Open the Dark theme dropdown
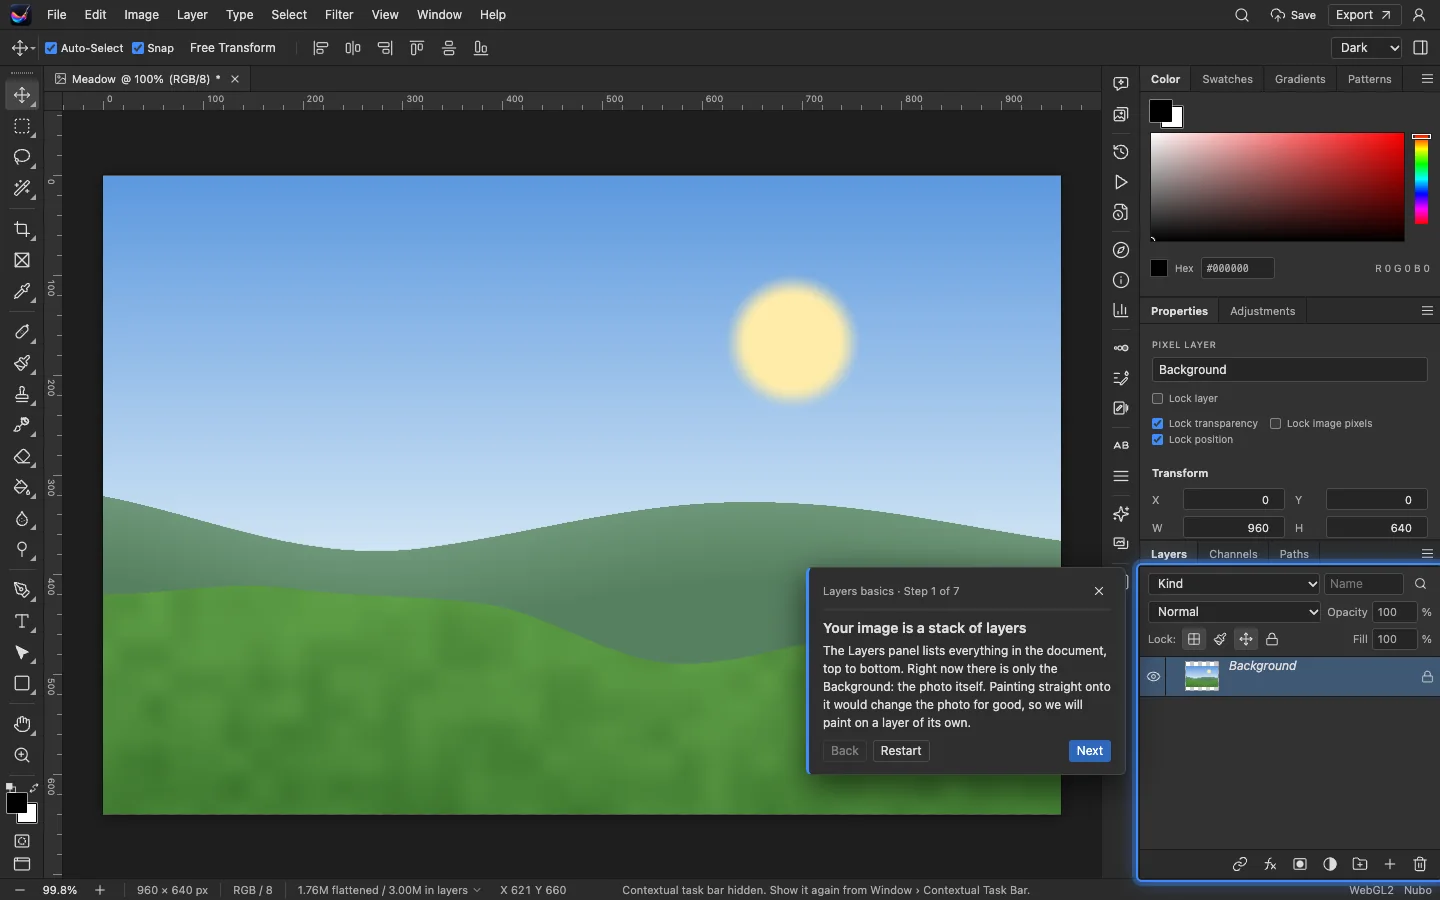This screenshot has width=1440, height=900. point(1367,48)
